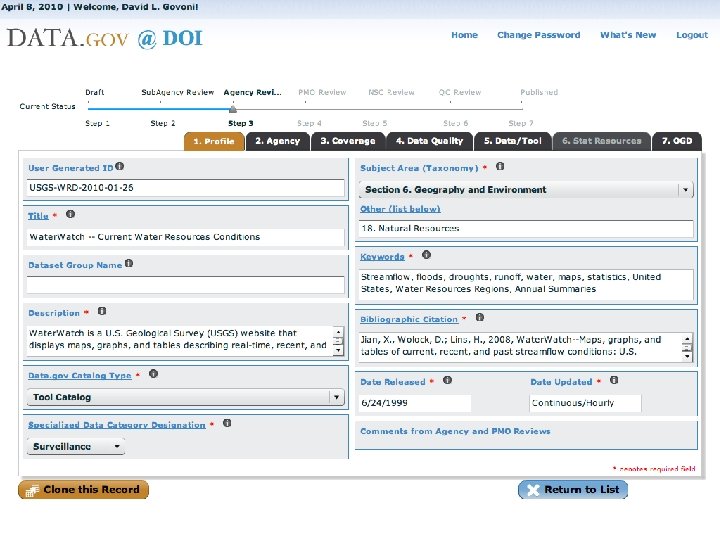Screen dimensions: 720x540
Task: Click the info icon next to Date Updated
Action: (614, 380)
